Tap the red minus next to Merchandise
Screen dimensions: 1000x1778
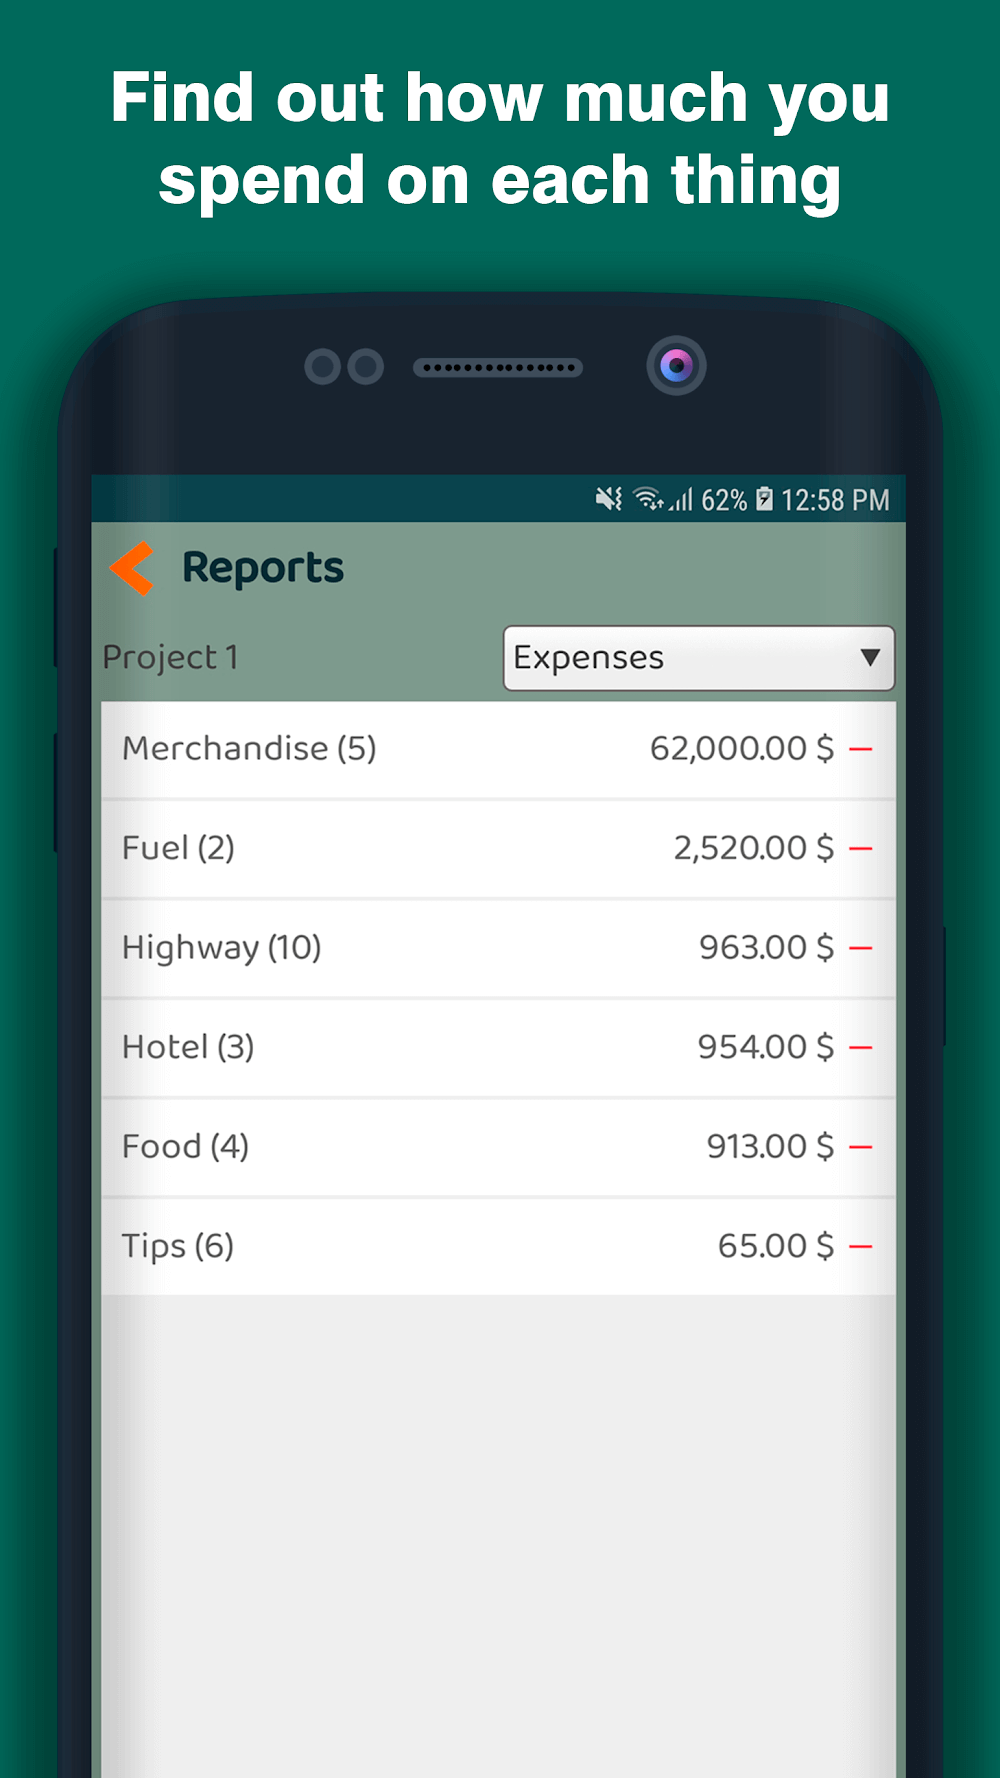pyautogui.click(x=860, y=749)
